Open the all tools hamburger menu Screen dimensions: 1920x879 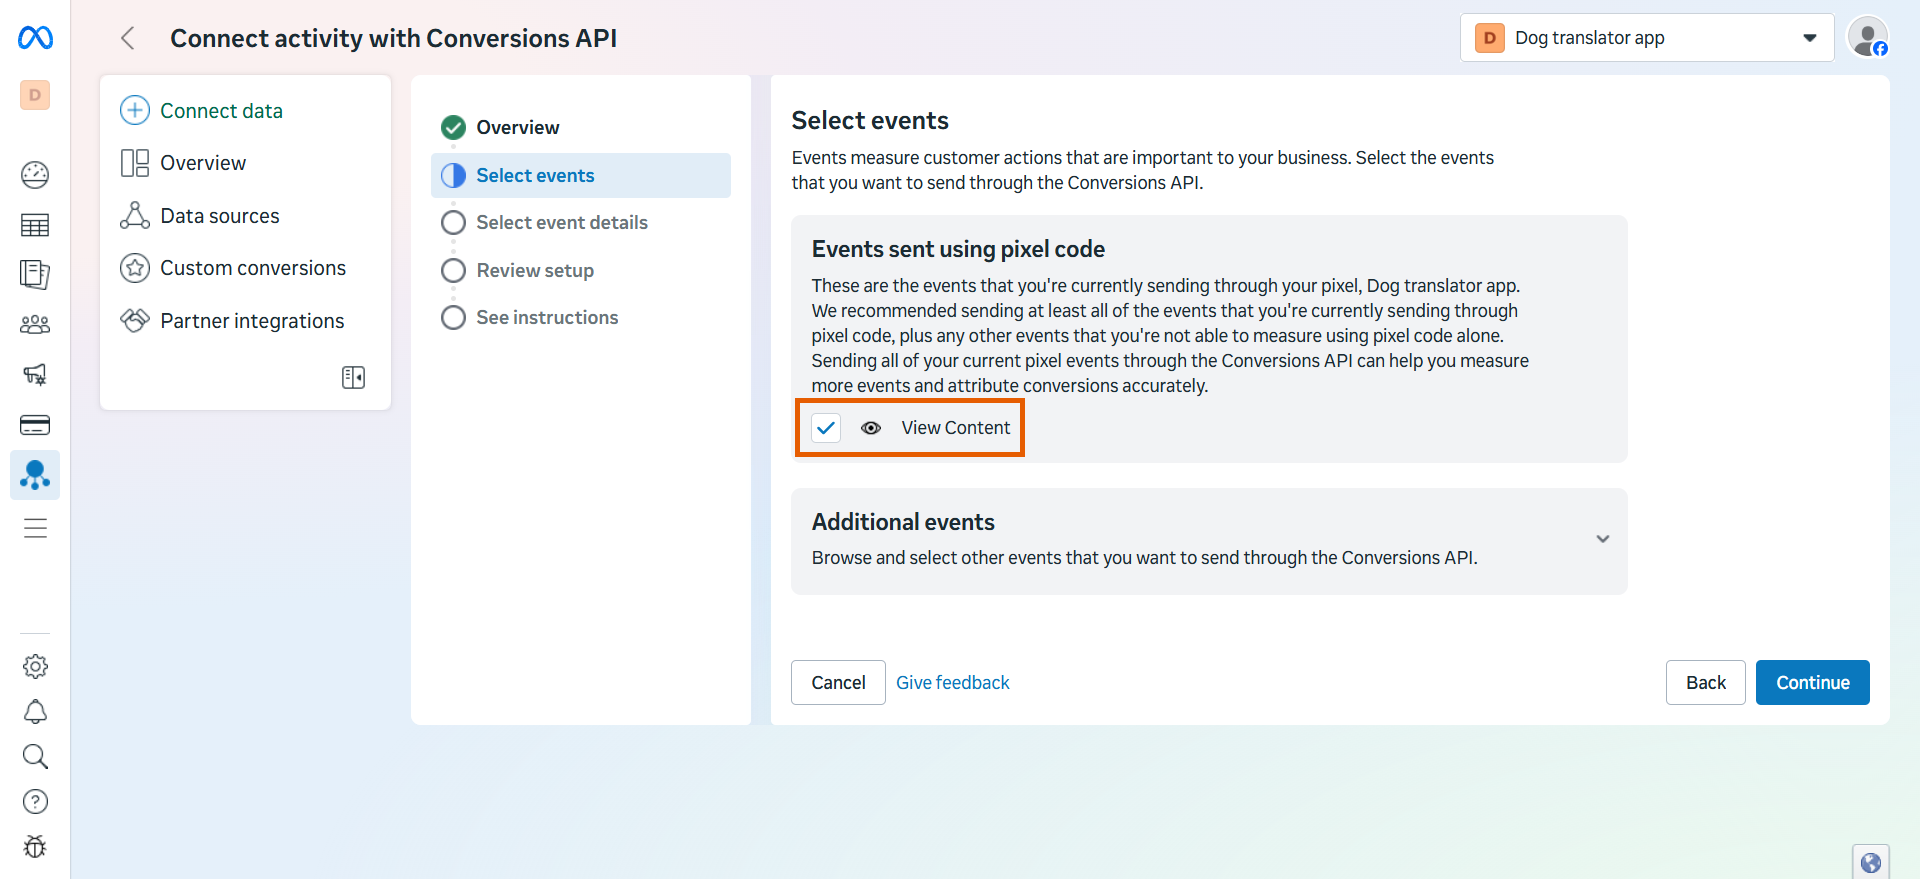tap(35, 528)
